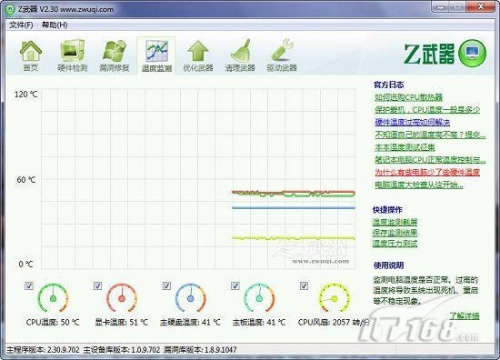Click the red graphics card temperature gauge
Screen dimensions: 500x360
tap(122, 298)
